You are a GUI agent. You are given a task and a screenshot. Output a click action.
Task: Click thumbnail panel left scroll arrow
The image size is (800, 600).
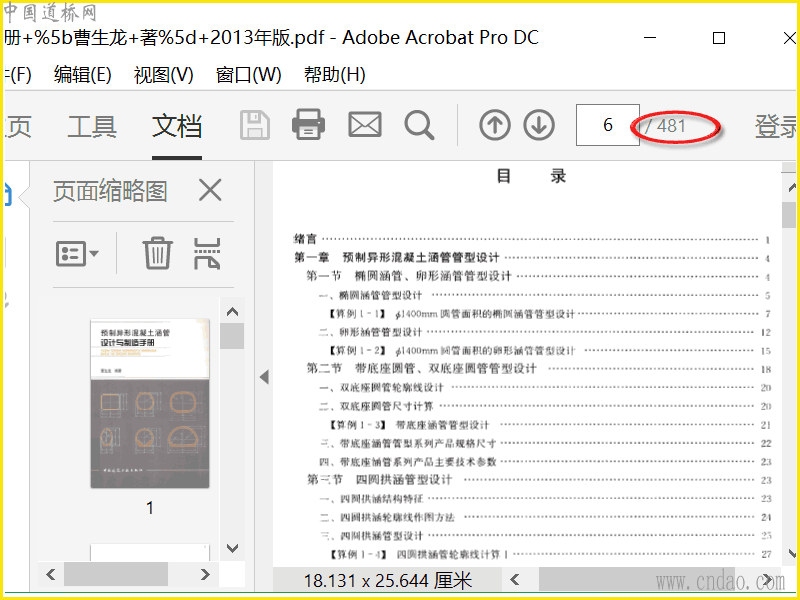51,574
